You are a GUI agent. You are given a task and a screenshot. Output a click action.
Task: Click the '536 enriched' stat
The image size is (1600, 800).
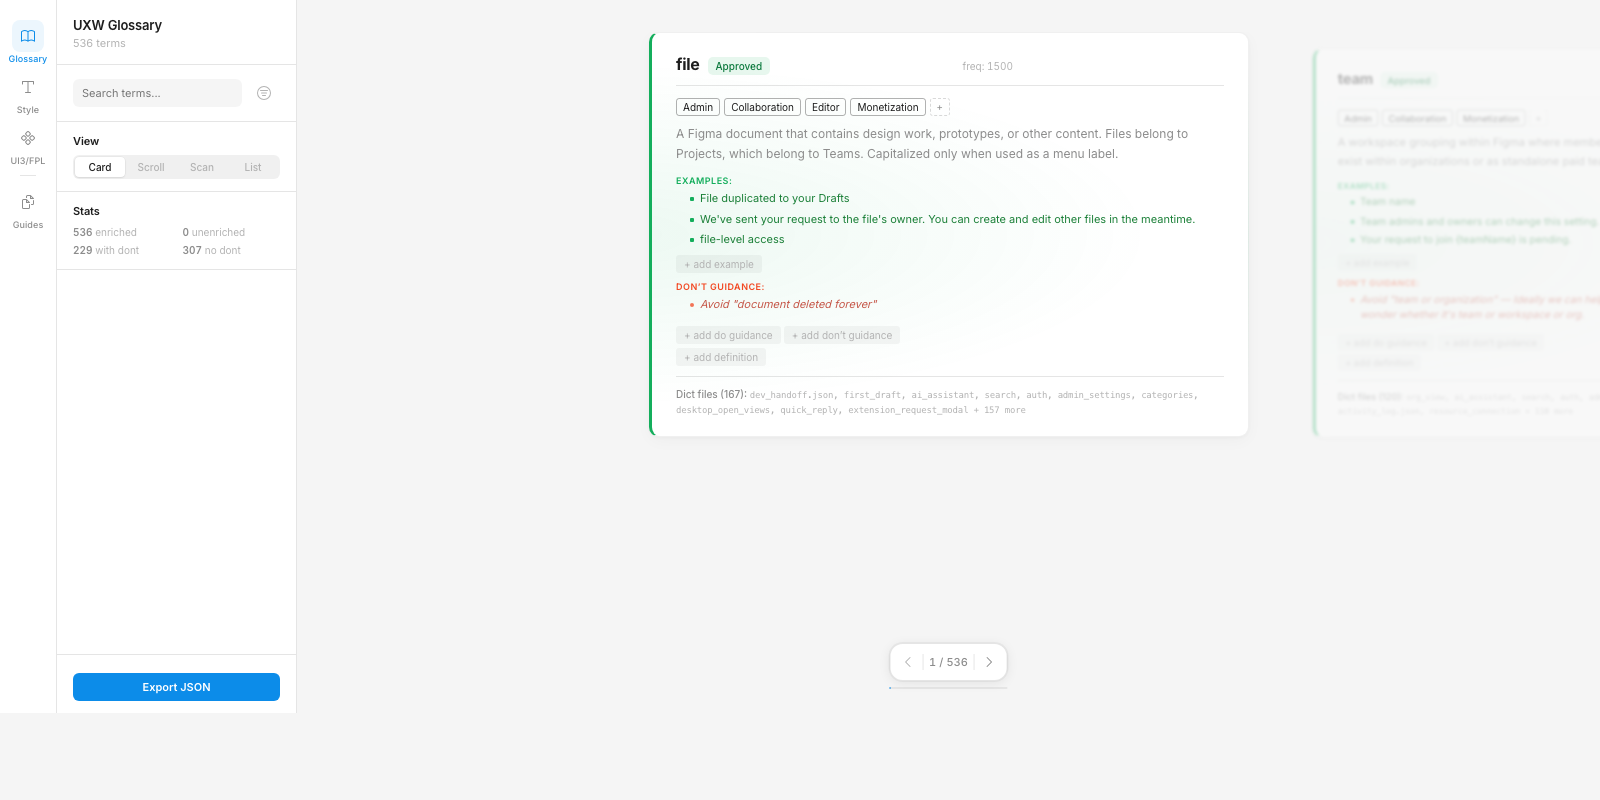(x=105, y=232)
